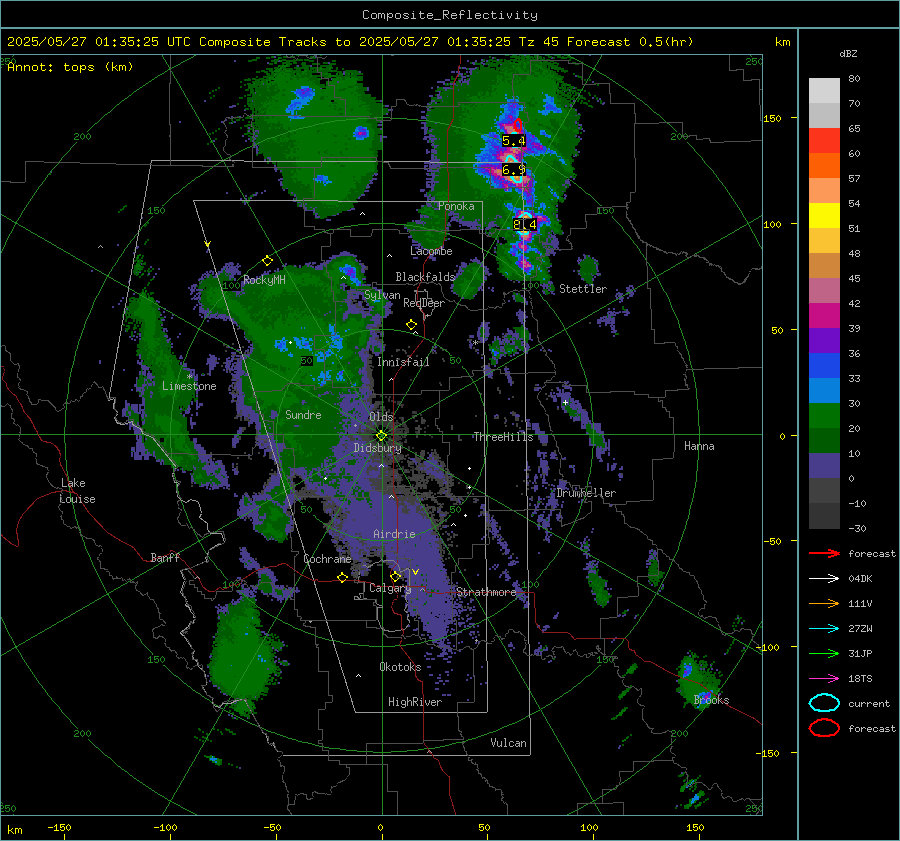Screen dimensions: 900x841
Task: Click the yellow diamond marker beside RockyMH
Action: (267, 261)
